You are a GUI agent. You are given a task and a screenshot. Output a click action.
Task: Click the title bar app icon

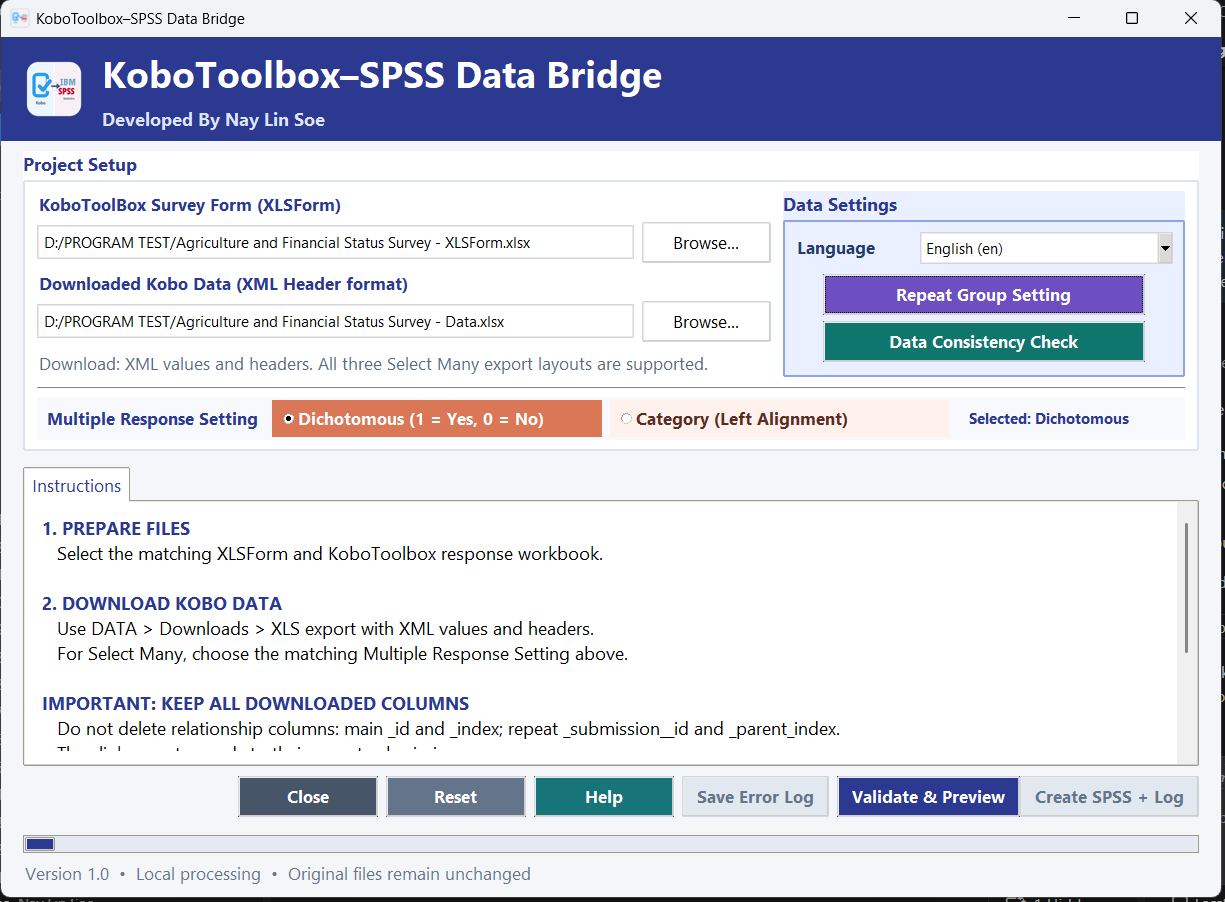coord(19,18)
